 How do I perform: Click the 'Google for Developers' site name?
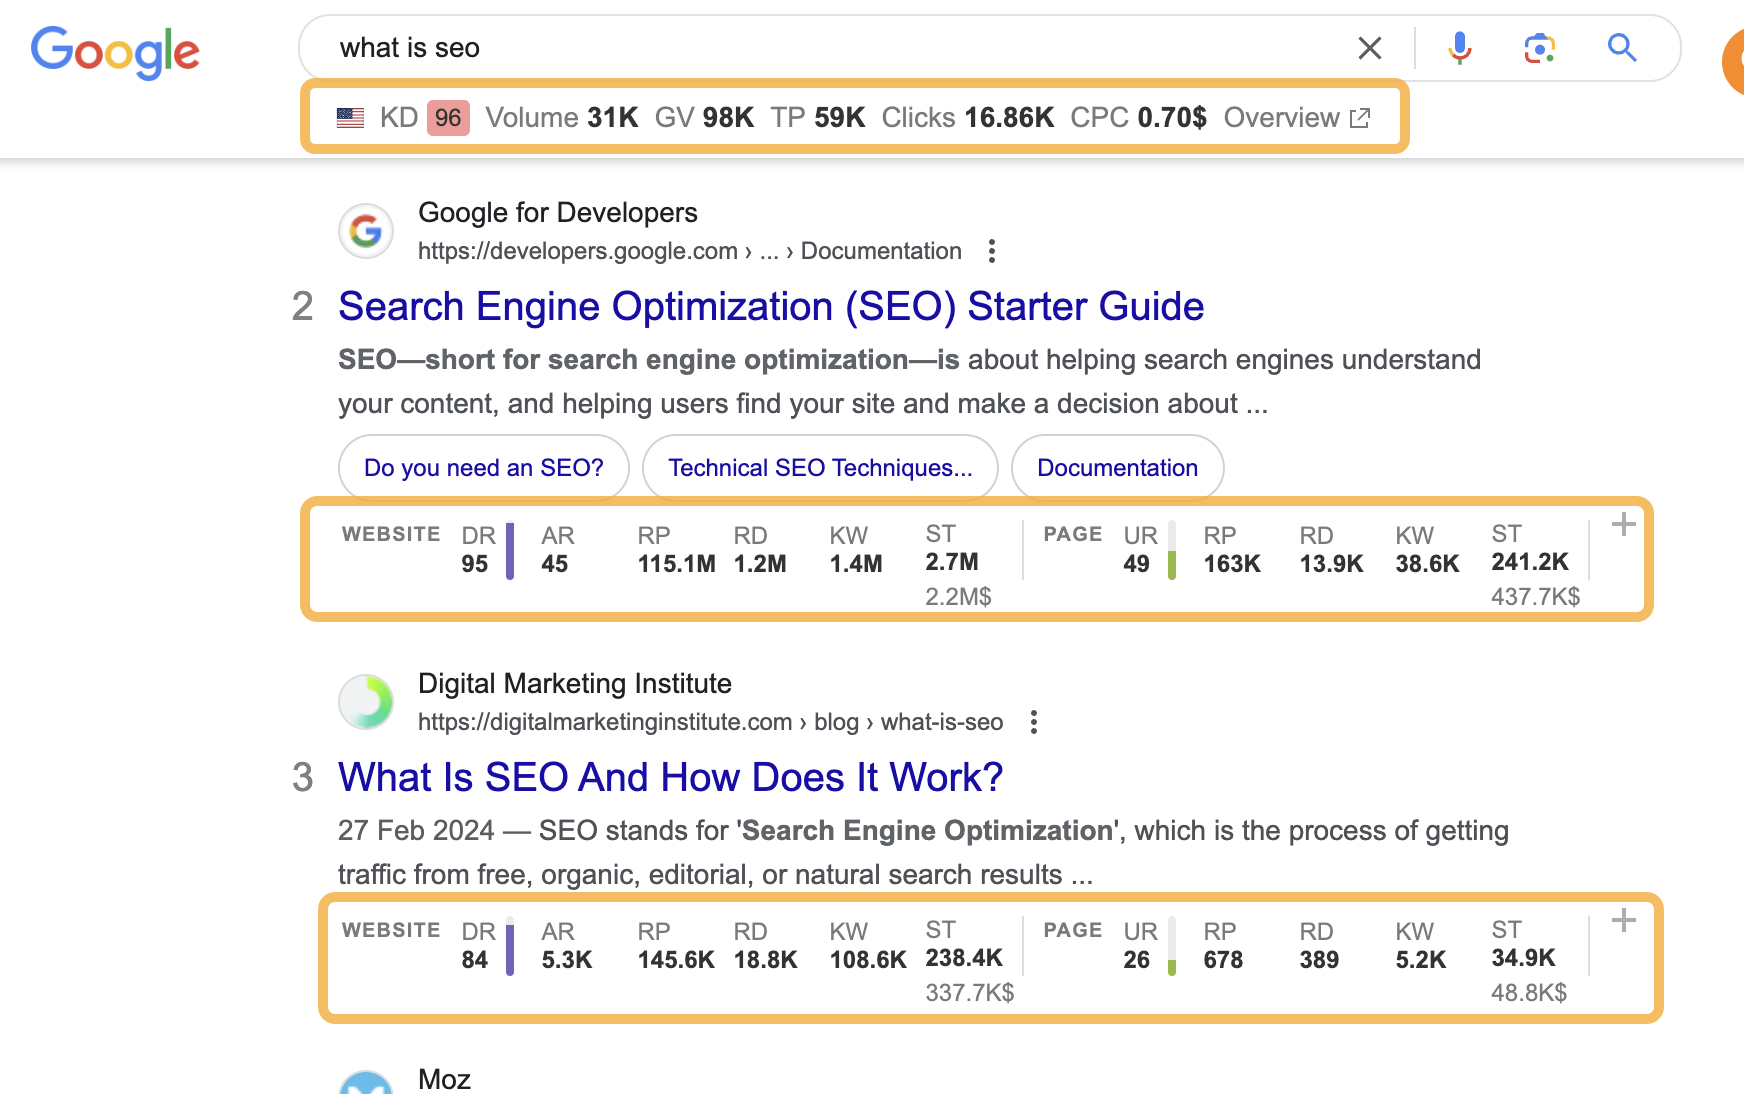(558, 213)
